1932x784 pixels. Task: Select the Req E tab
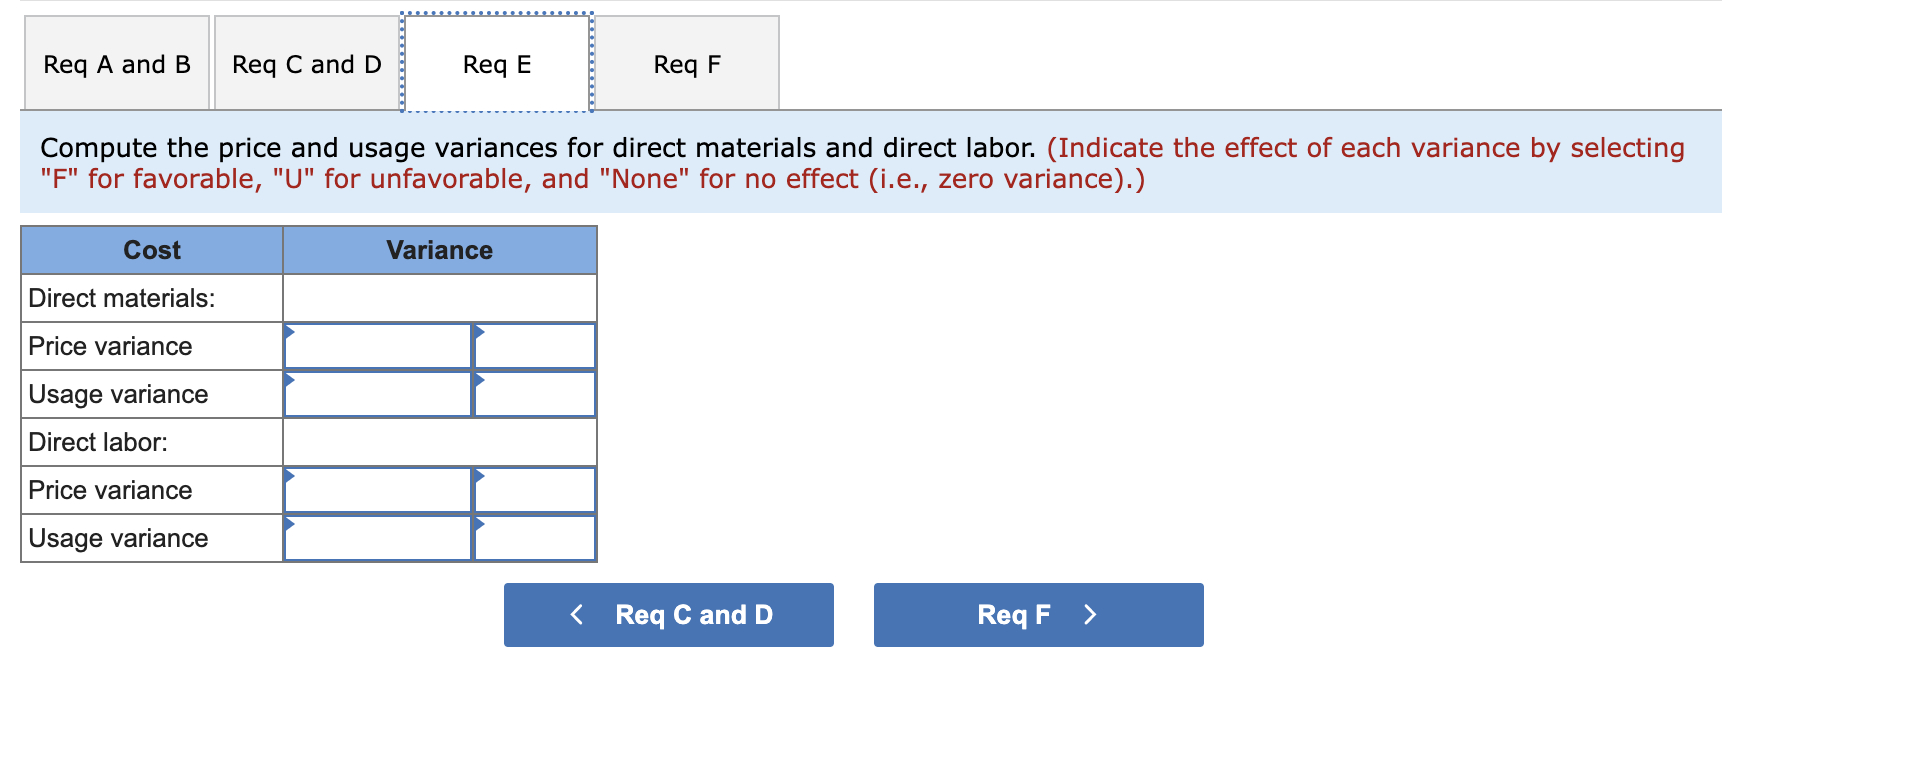click(497, 63)
